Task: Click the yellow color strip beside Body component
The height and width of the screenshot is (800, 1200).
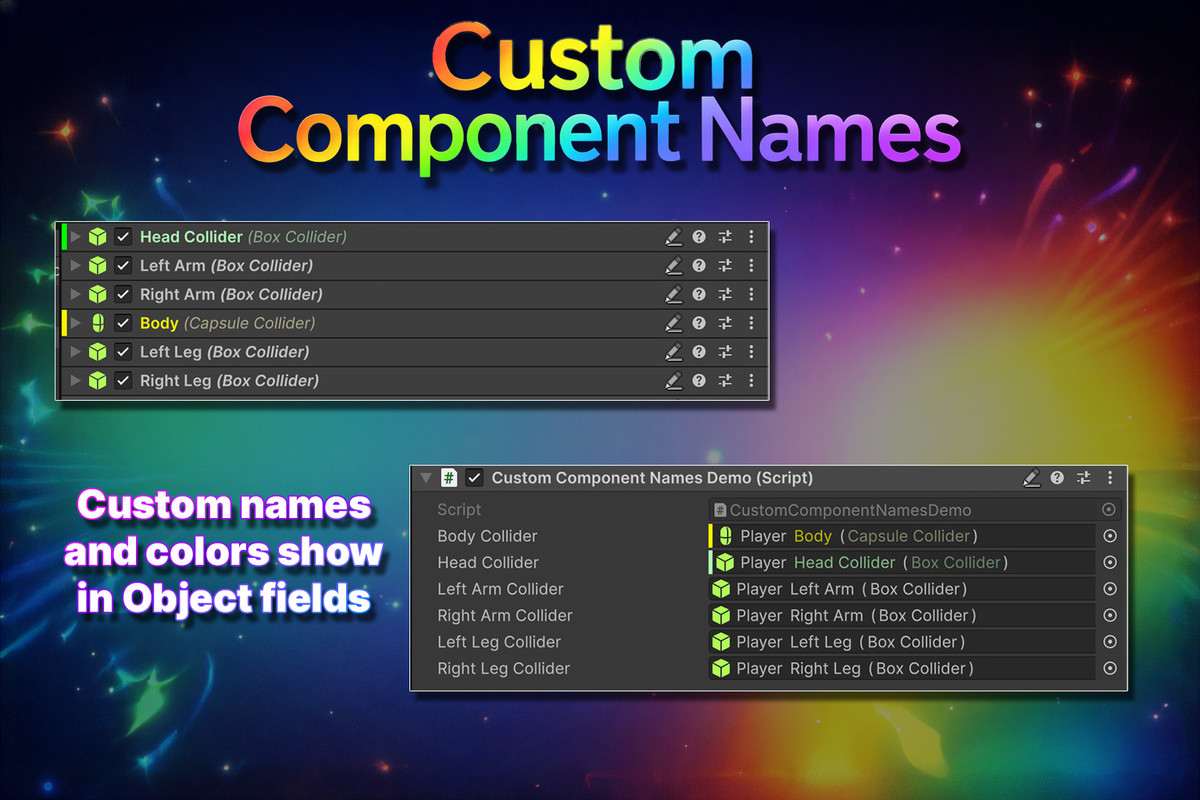Action: coord(63,323)
